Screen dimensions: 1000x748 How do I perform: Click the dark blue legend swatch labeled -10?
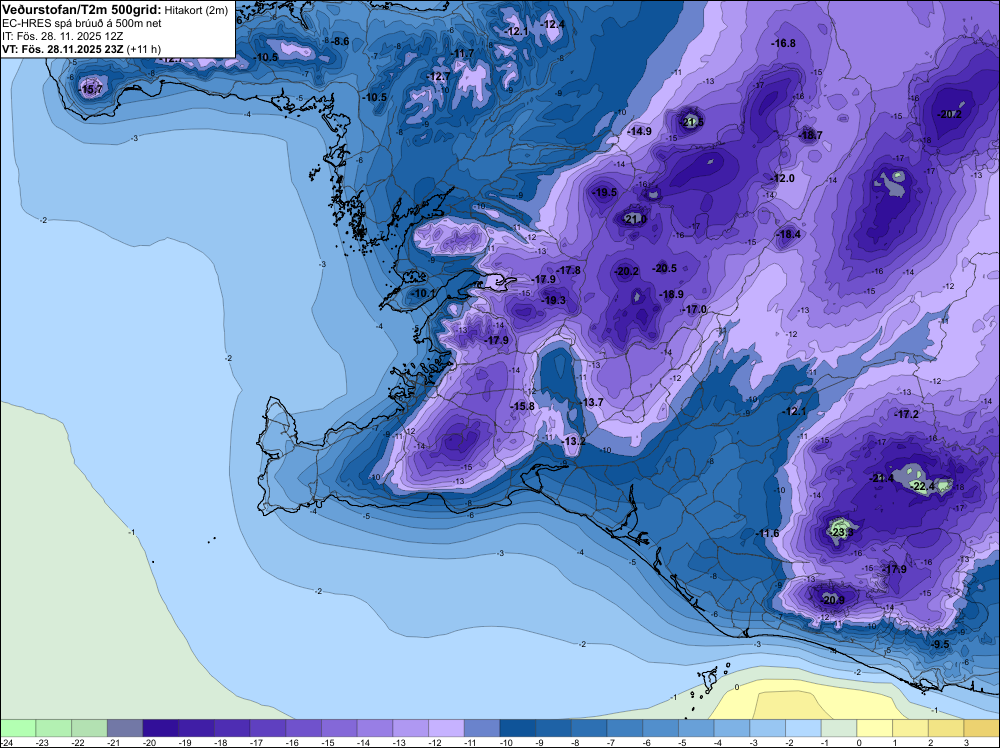coord(518,728)
